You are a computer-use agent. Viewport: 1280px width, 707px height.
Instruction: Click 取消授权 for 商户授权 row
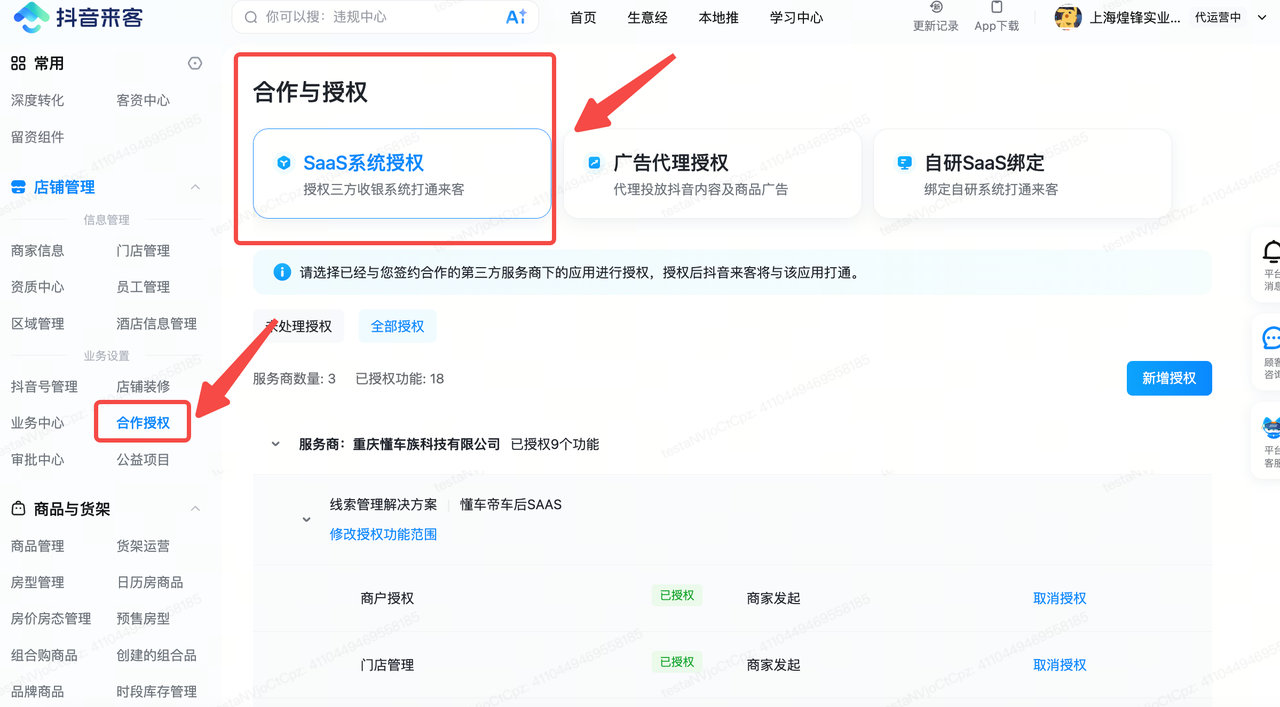coord(1059,598)
